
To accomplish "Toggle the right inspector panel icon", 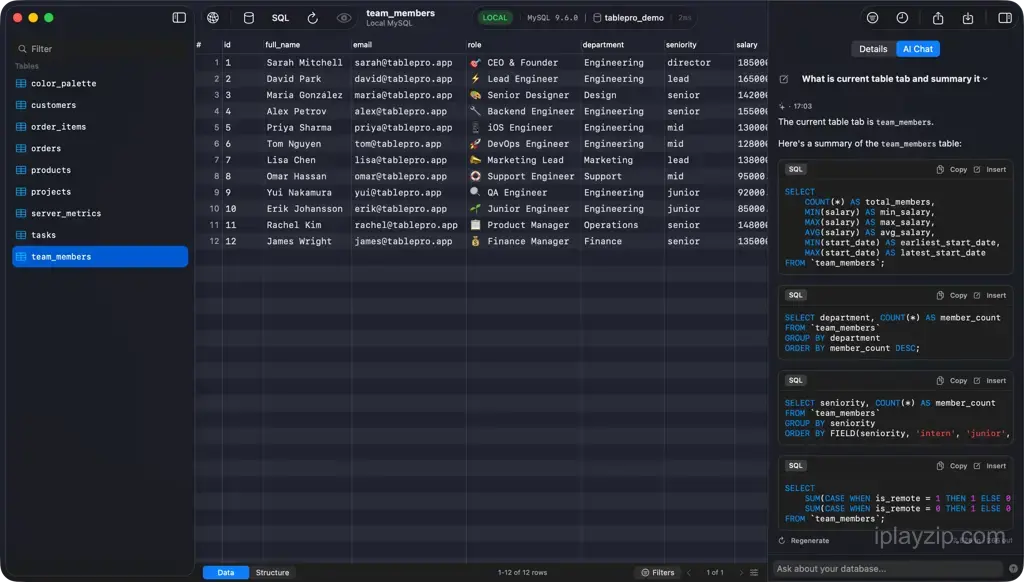I will (x=1005, y=18).
